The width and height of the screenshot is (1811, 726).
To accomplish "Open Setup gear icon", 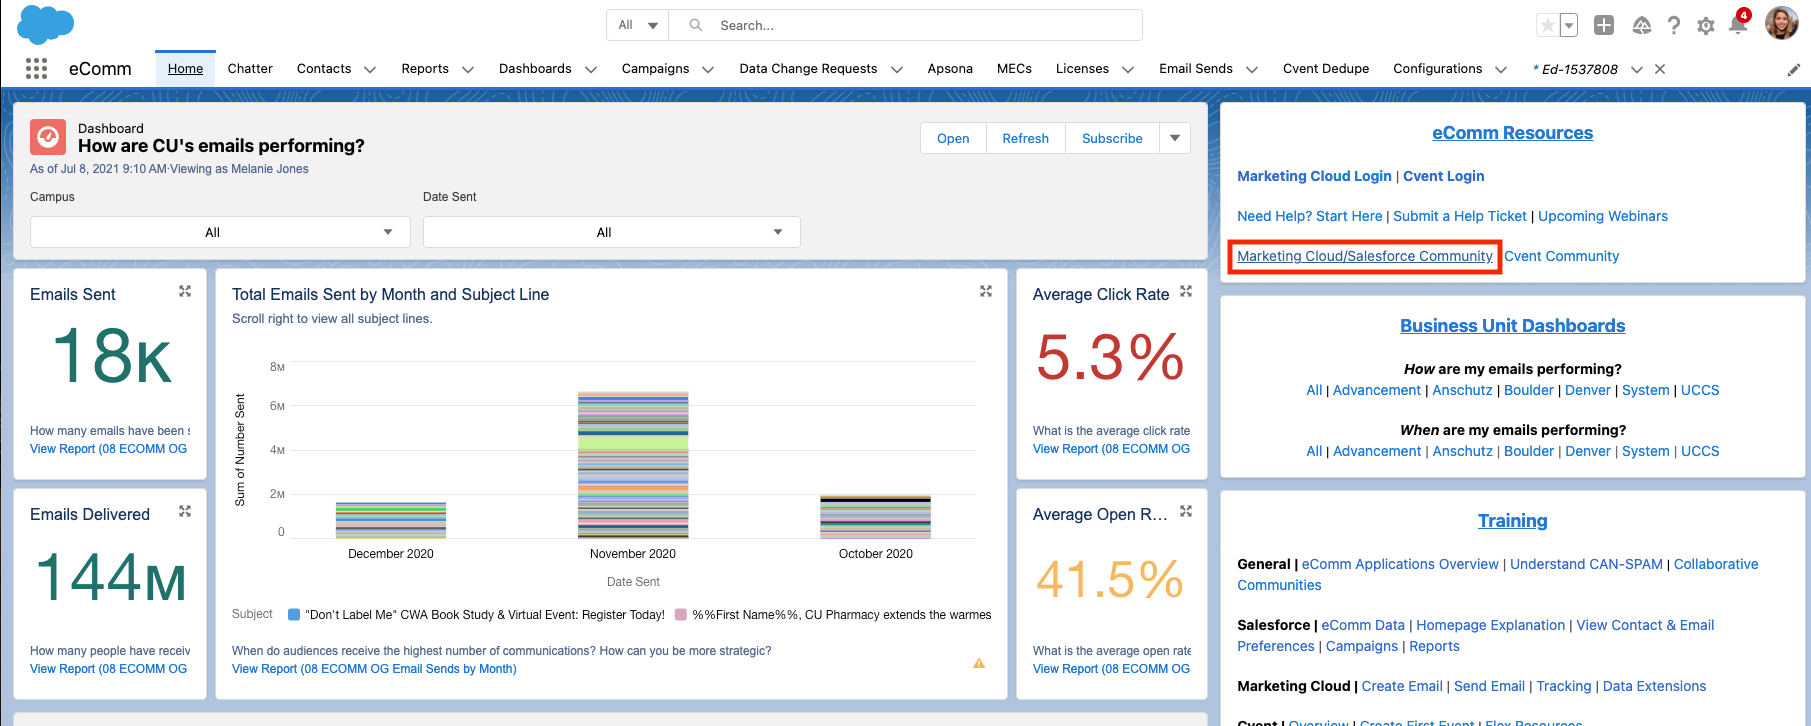I will click(1706, 26).
